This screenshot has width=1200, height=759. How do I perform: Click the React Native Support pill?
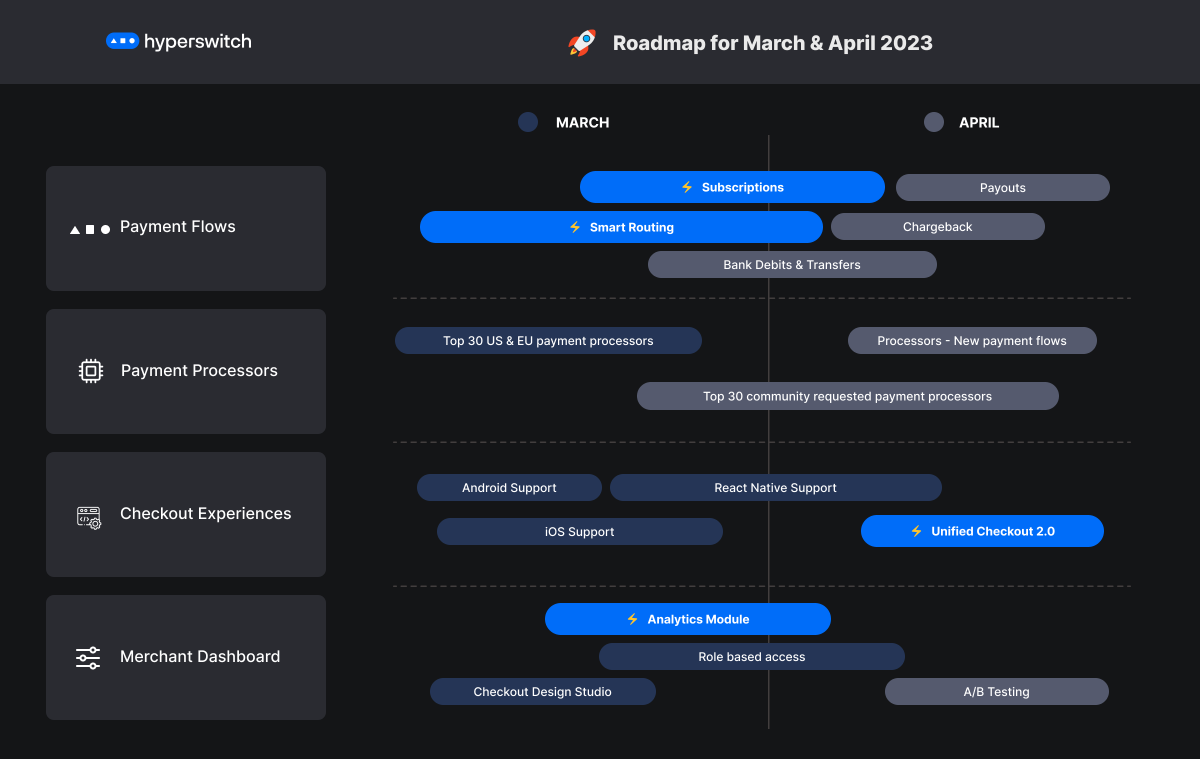(776, 487)
